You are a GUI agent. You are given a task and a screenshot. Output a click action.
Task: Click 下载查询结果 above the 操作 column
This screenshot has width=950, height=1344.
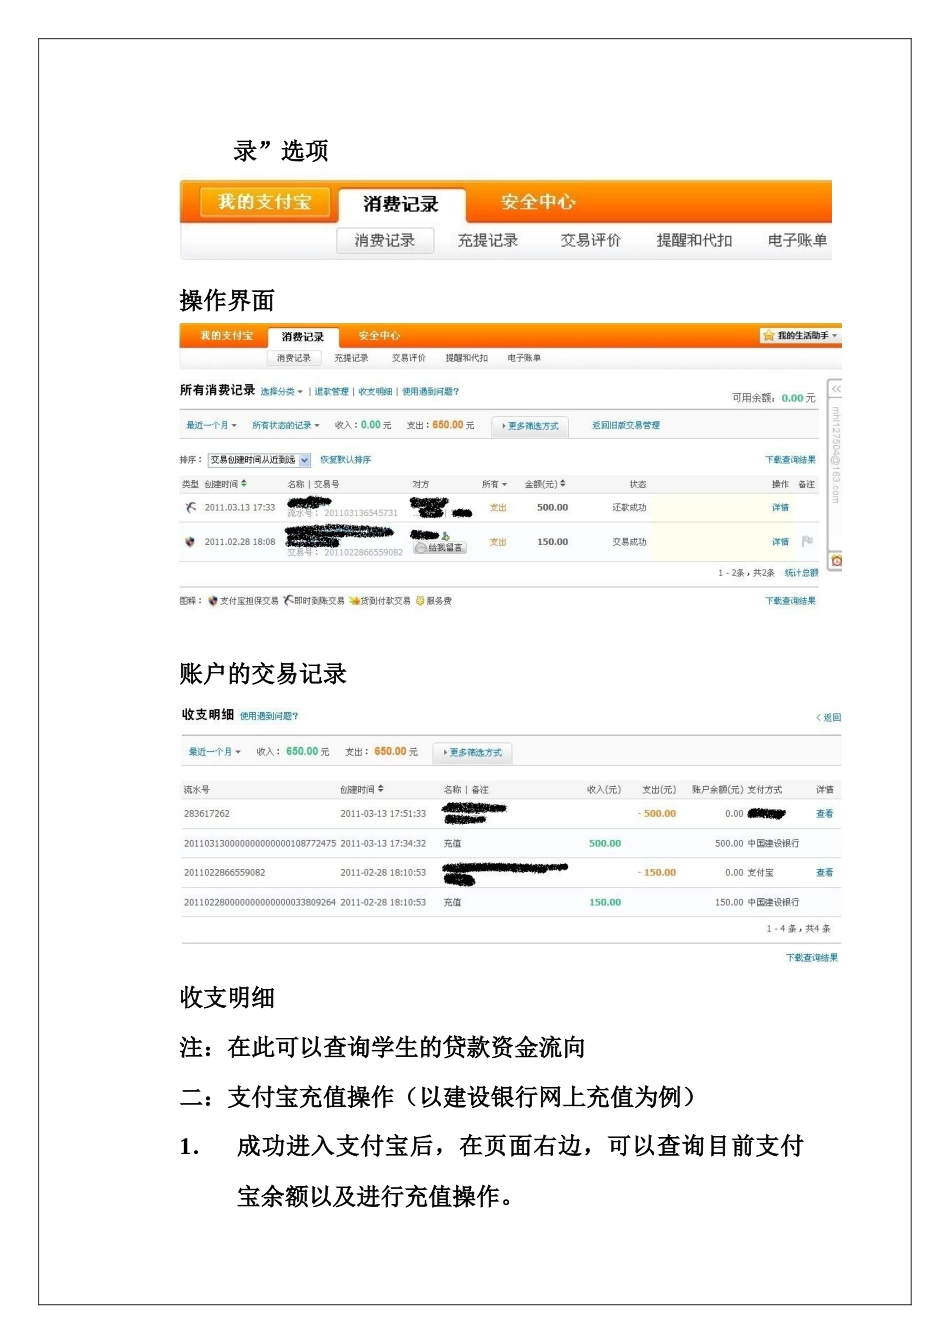click(x=790, y=460)
